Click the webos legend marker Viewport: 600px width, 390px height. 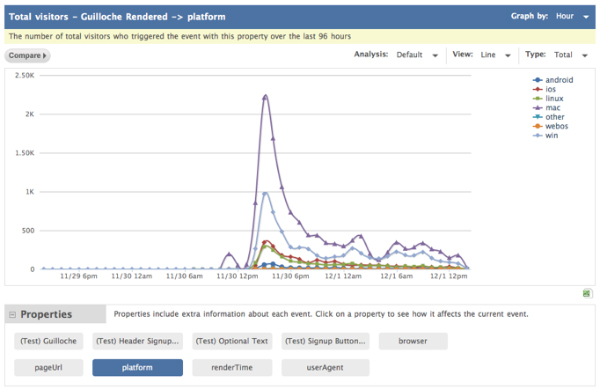[x=538, y=126]
